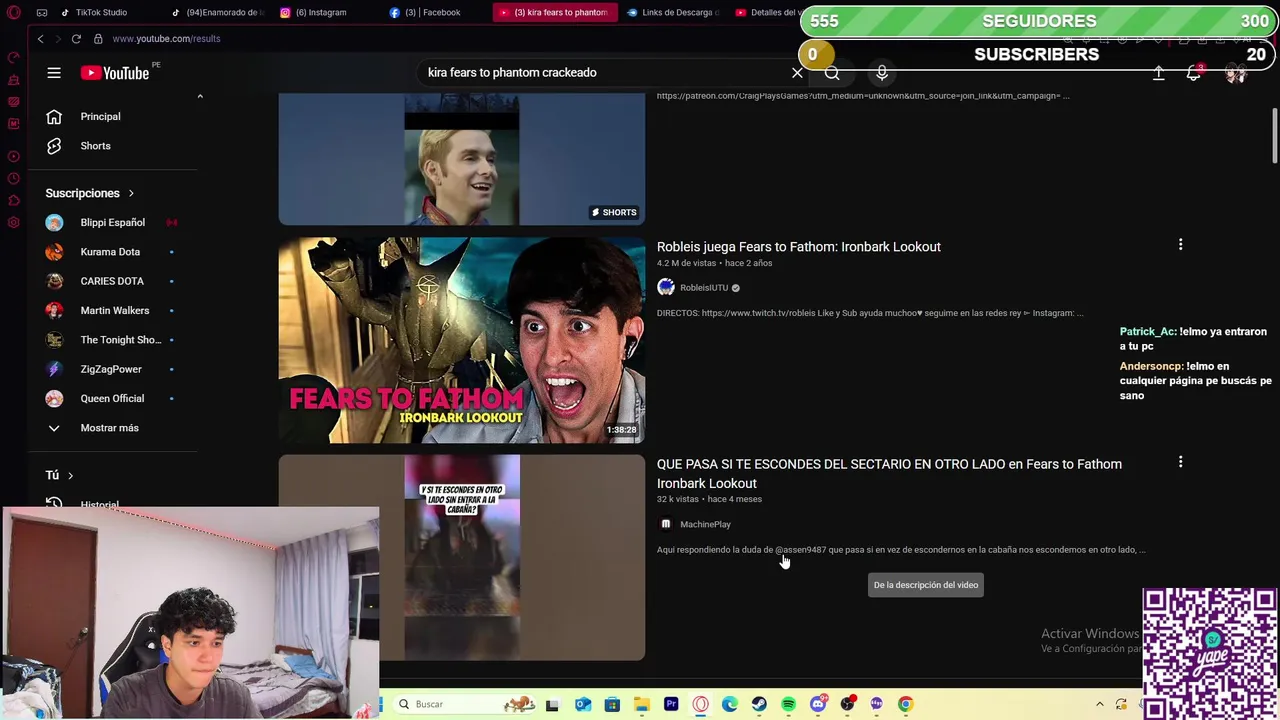1280x720 pixels.
Task: Play Fears to Fathom Ironbark thumbnail
Action: [x=462, y=340]
